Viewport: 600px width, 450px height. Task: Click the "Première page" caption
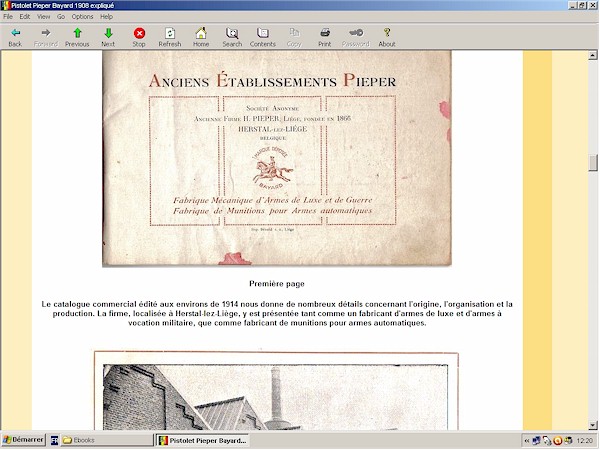277,284
